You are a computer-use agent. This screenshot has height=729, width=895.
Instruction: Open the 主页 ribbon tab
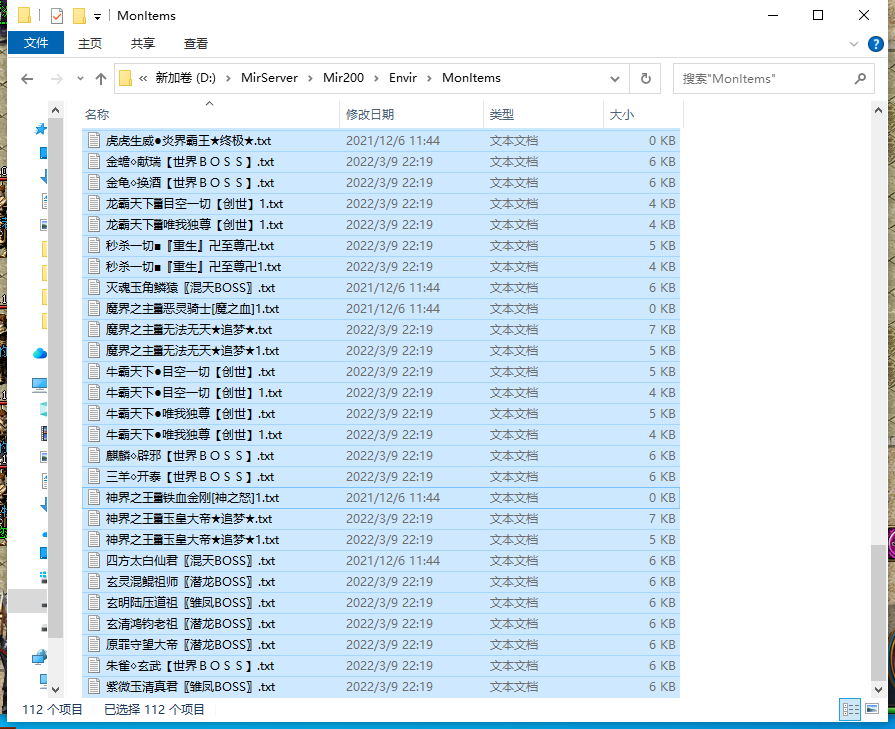pyautogui.click(x=90, y=43)
